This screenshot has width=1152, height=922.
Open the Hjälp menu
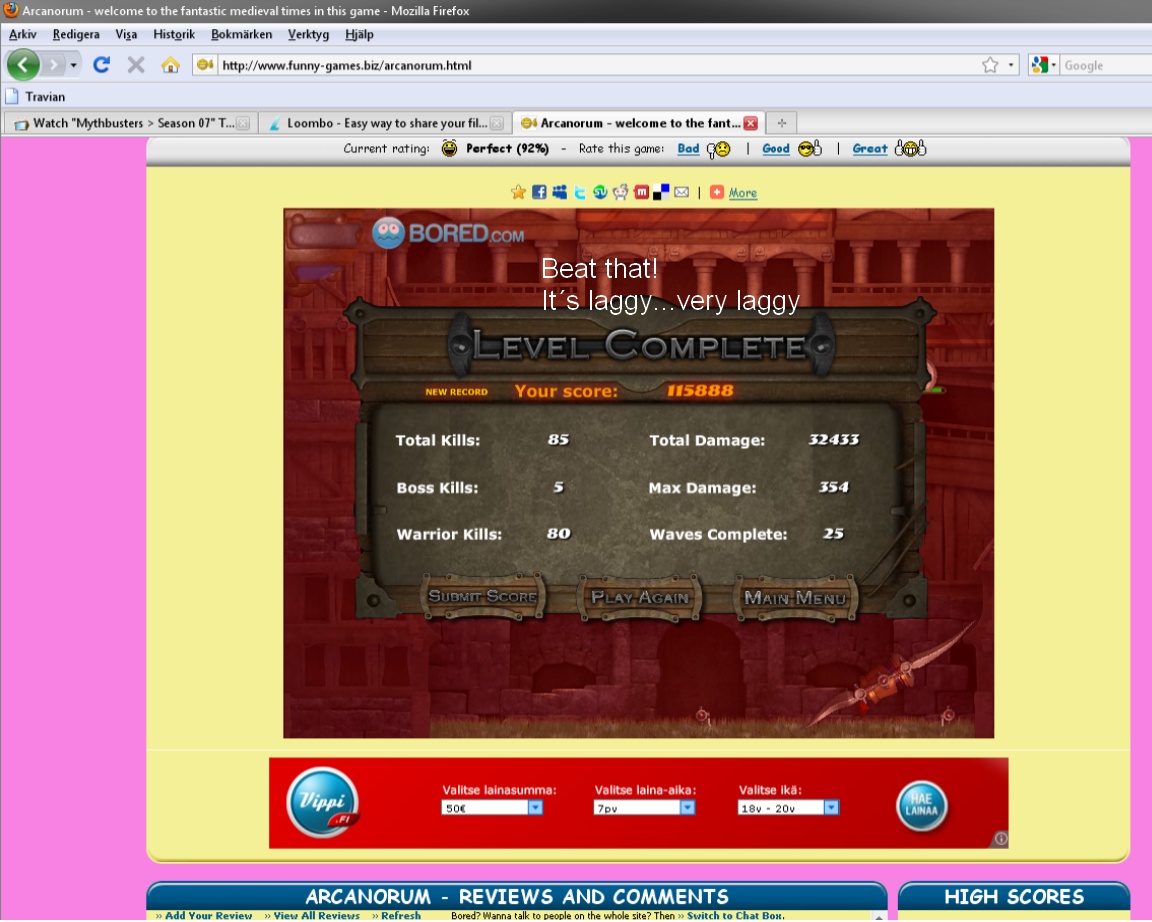[359, 35]
